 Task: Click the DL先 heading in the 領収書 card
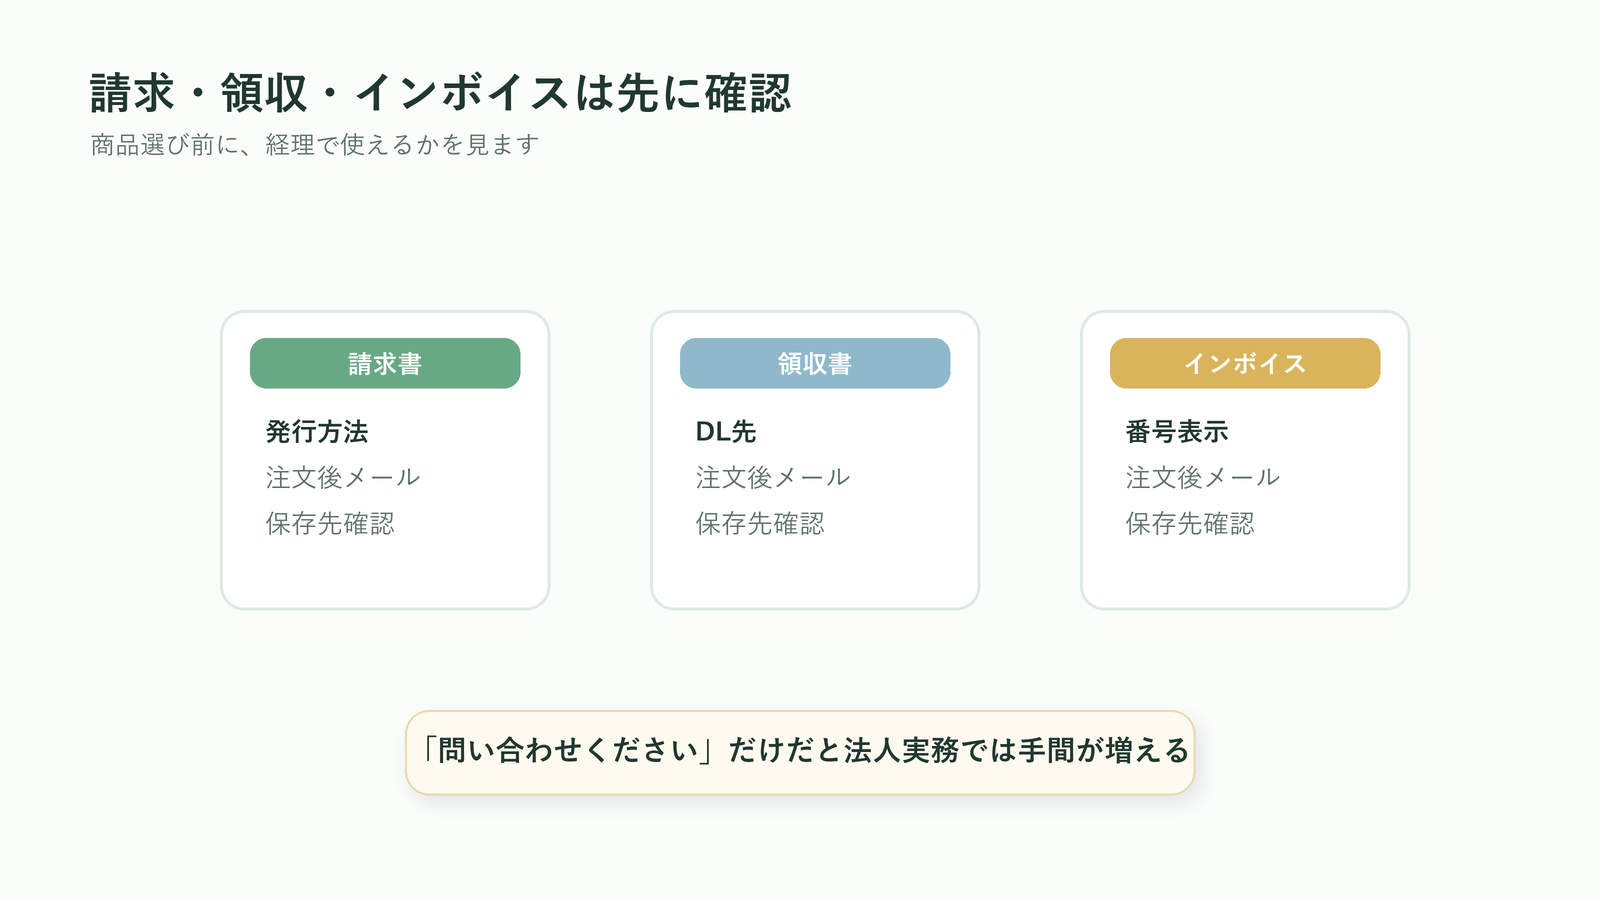click(x=726, y=432)
